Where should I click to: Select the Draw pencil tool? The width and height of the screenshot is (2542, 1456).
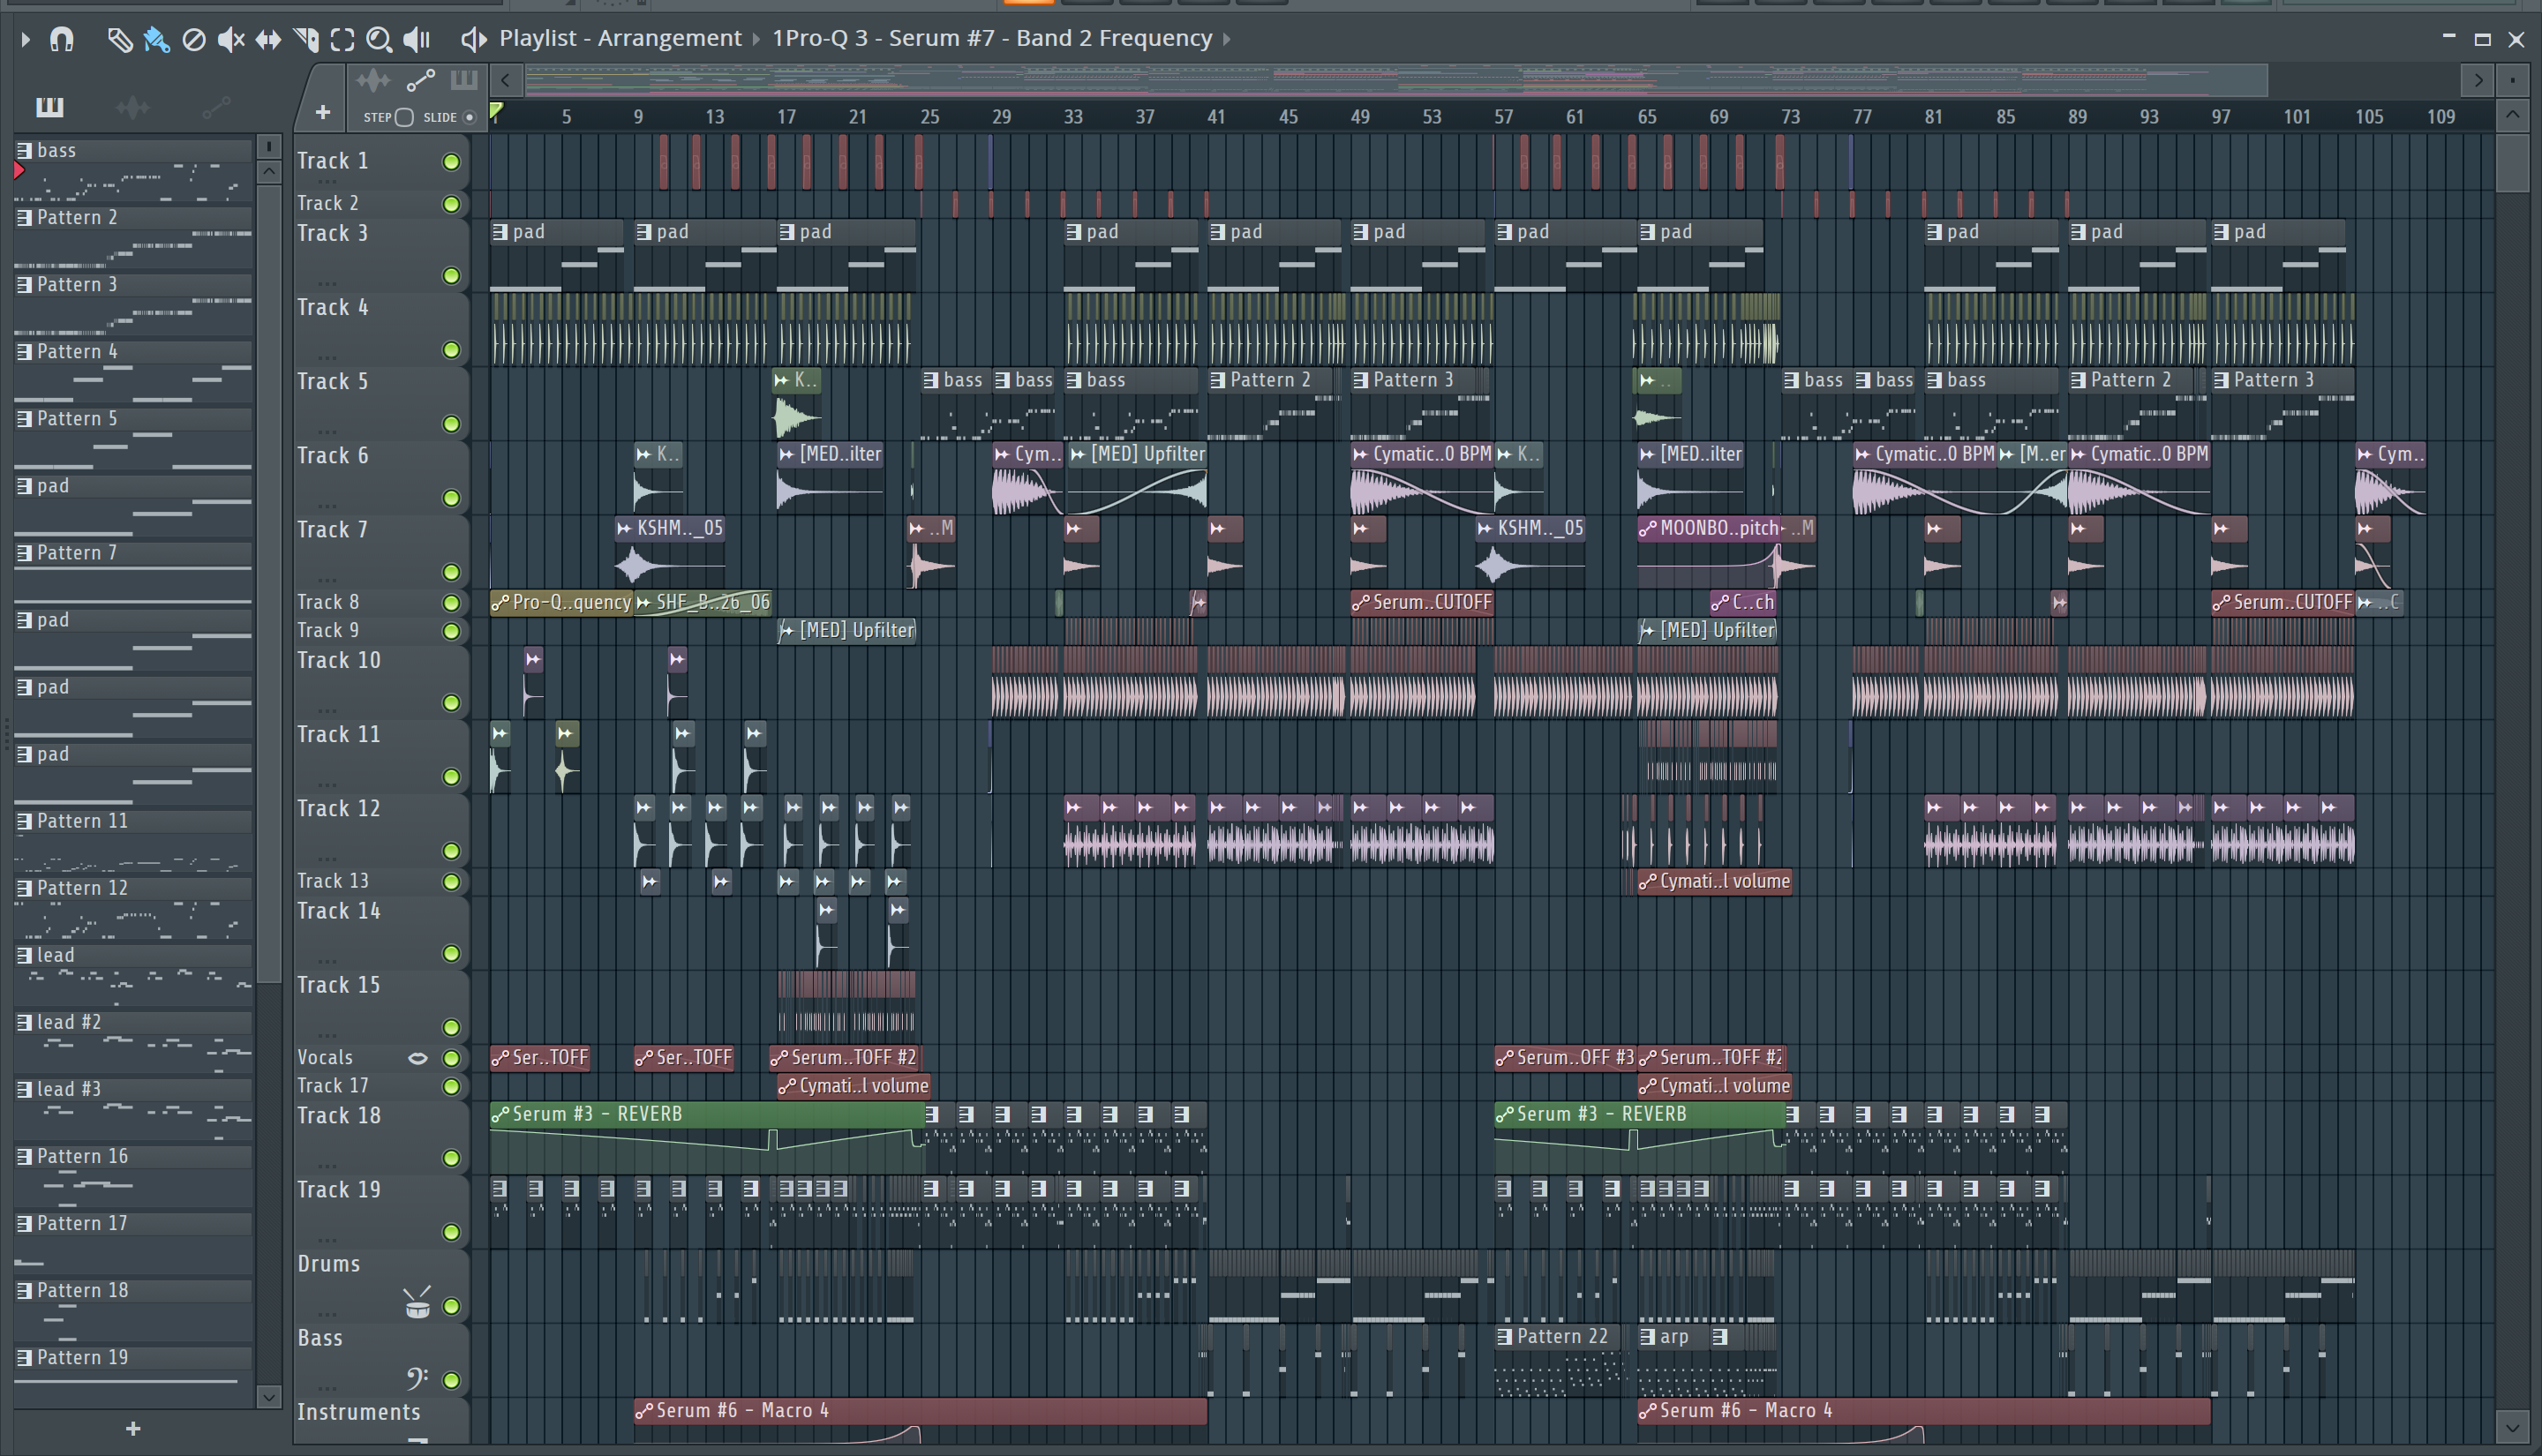[x=119, y=39]
